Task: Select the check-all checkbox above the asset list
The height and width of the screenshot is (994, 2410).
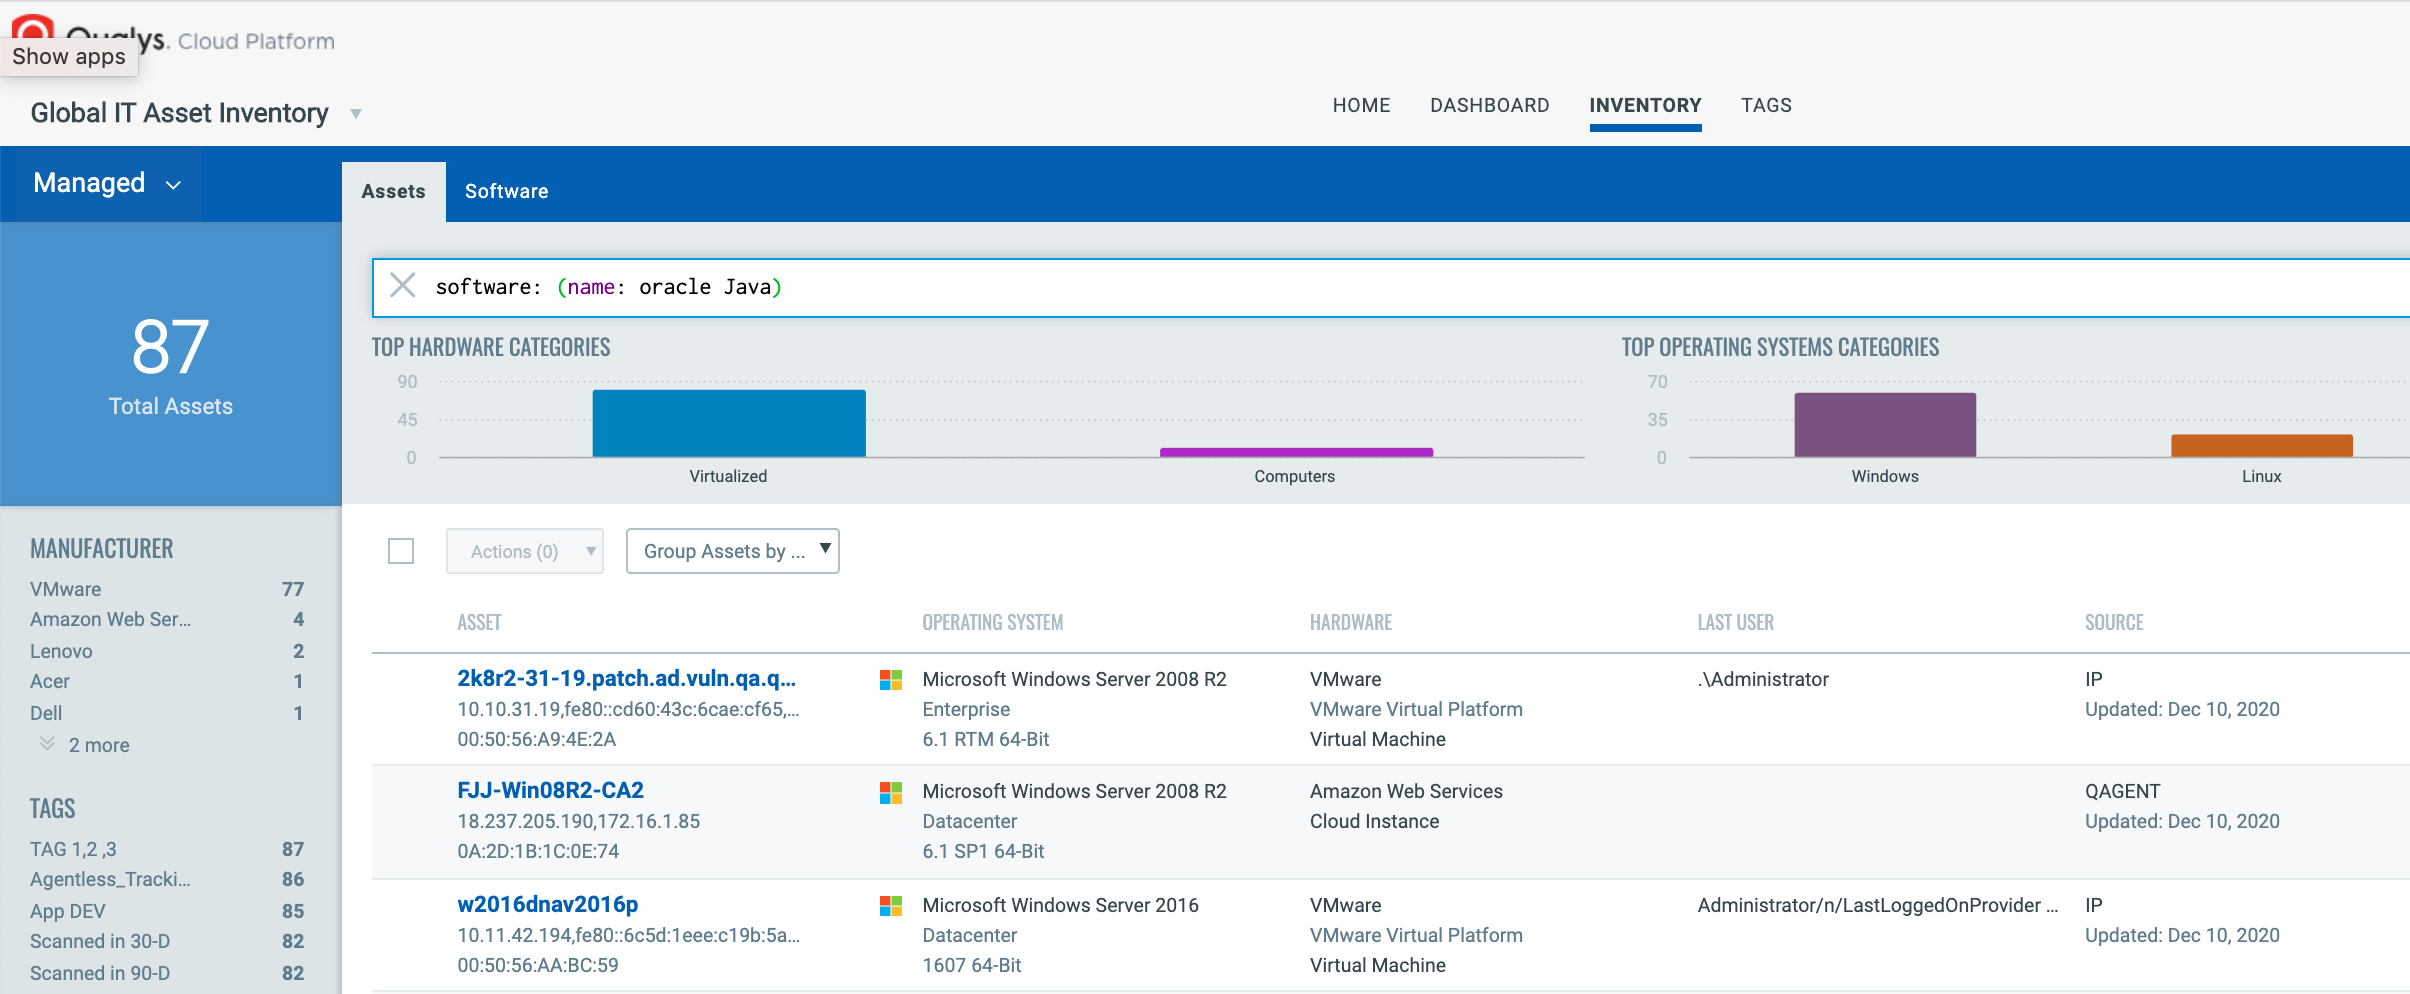Action: (x=401, y=550)
